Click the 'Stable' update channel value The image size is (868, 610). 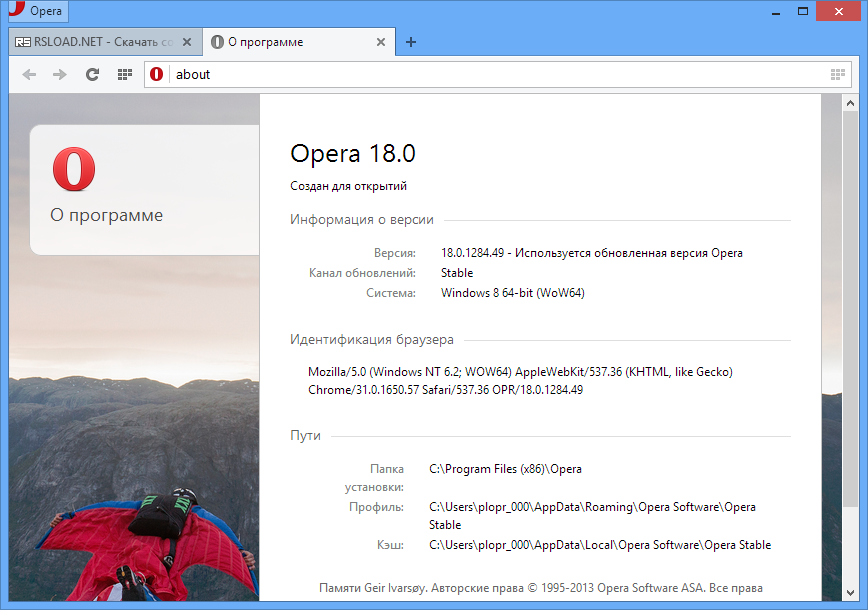[457, 273]
